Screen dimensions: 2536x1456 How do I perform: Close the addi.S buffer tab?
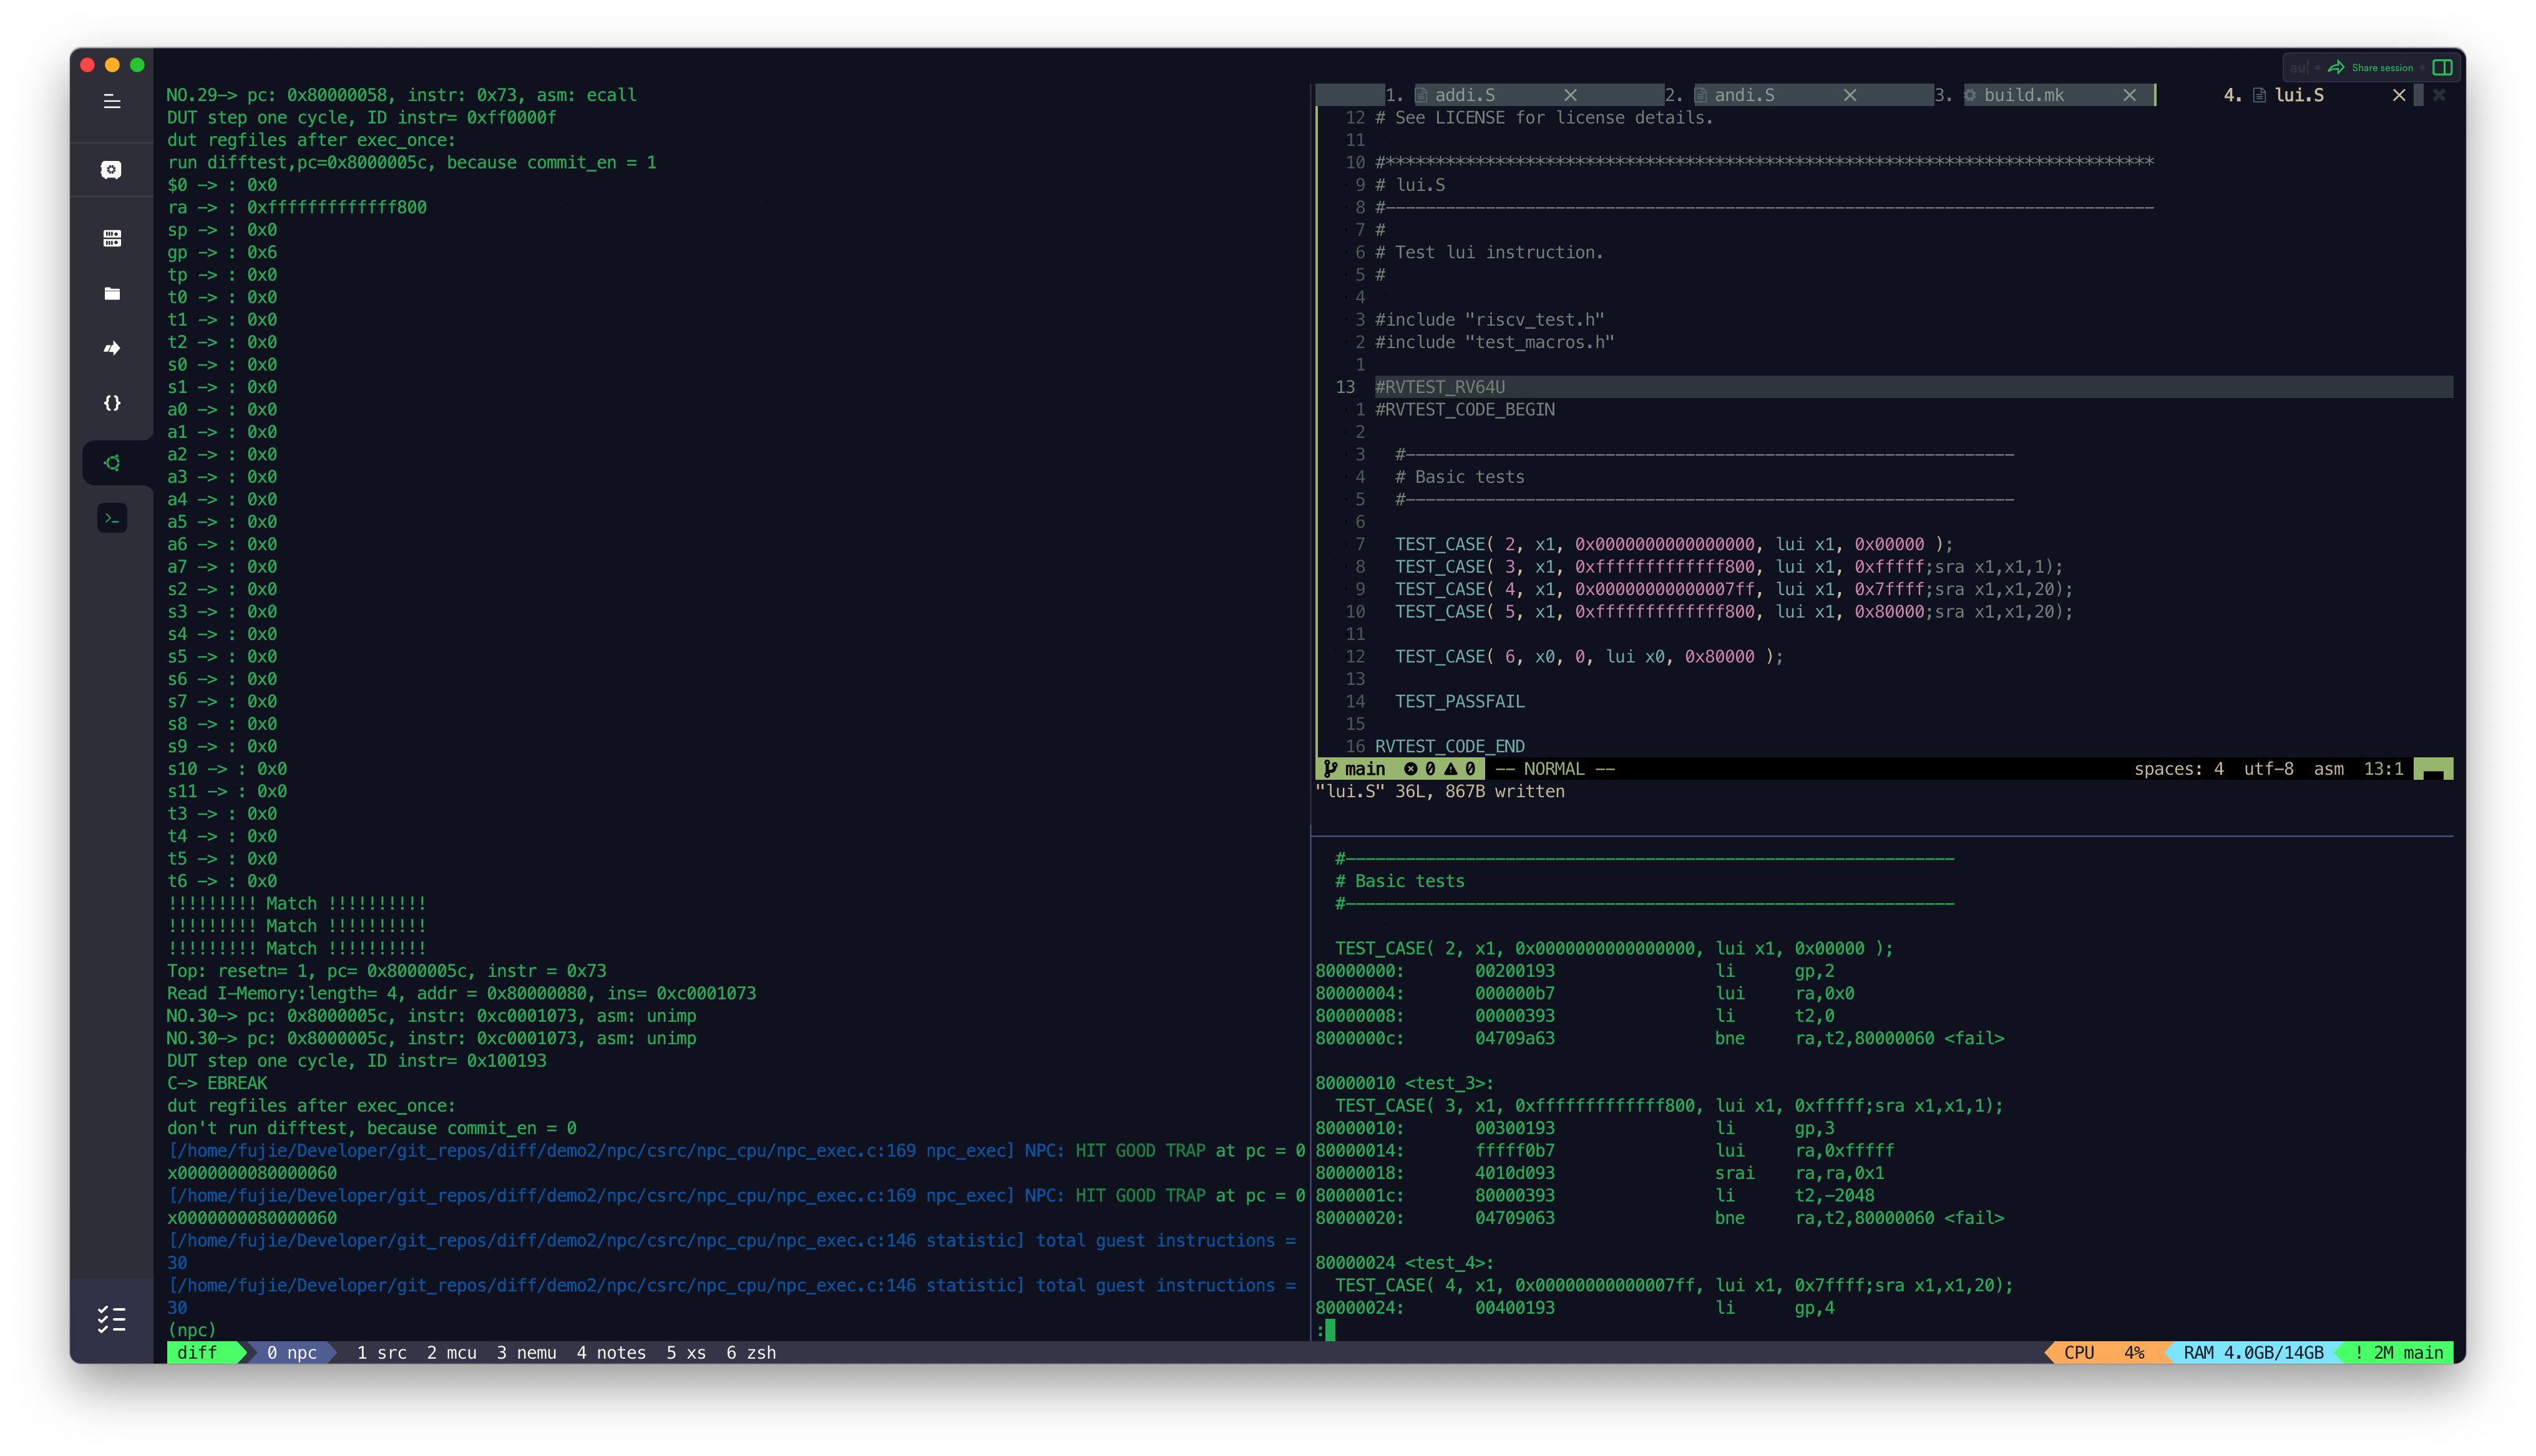(x=1570, y=95)
